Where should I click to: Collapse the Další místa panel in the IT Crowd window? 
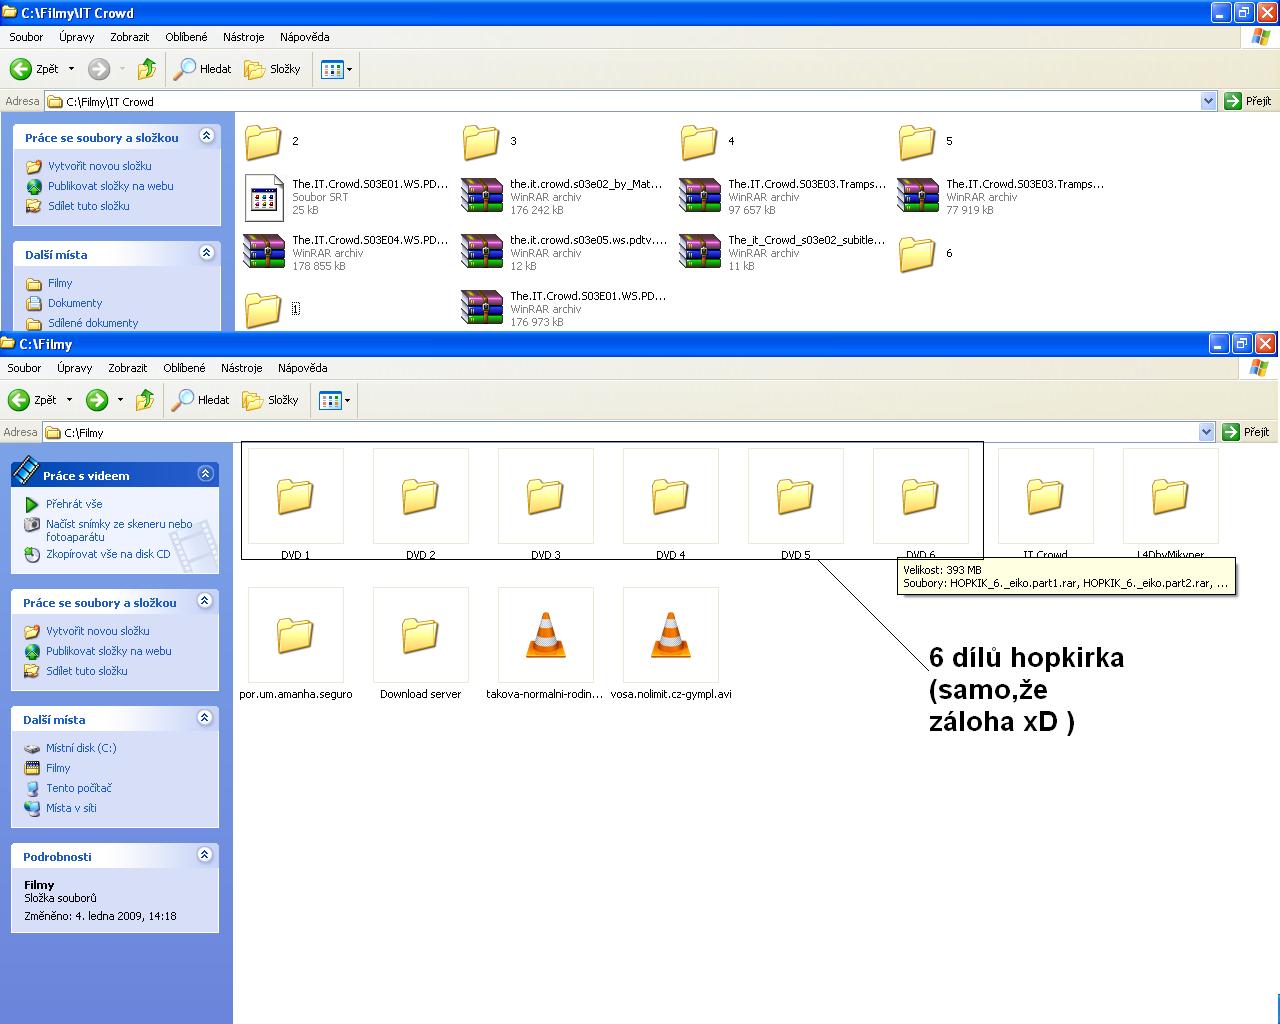(x=207, y=253)
